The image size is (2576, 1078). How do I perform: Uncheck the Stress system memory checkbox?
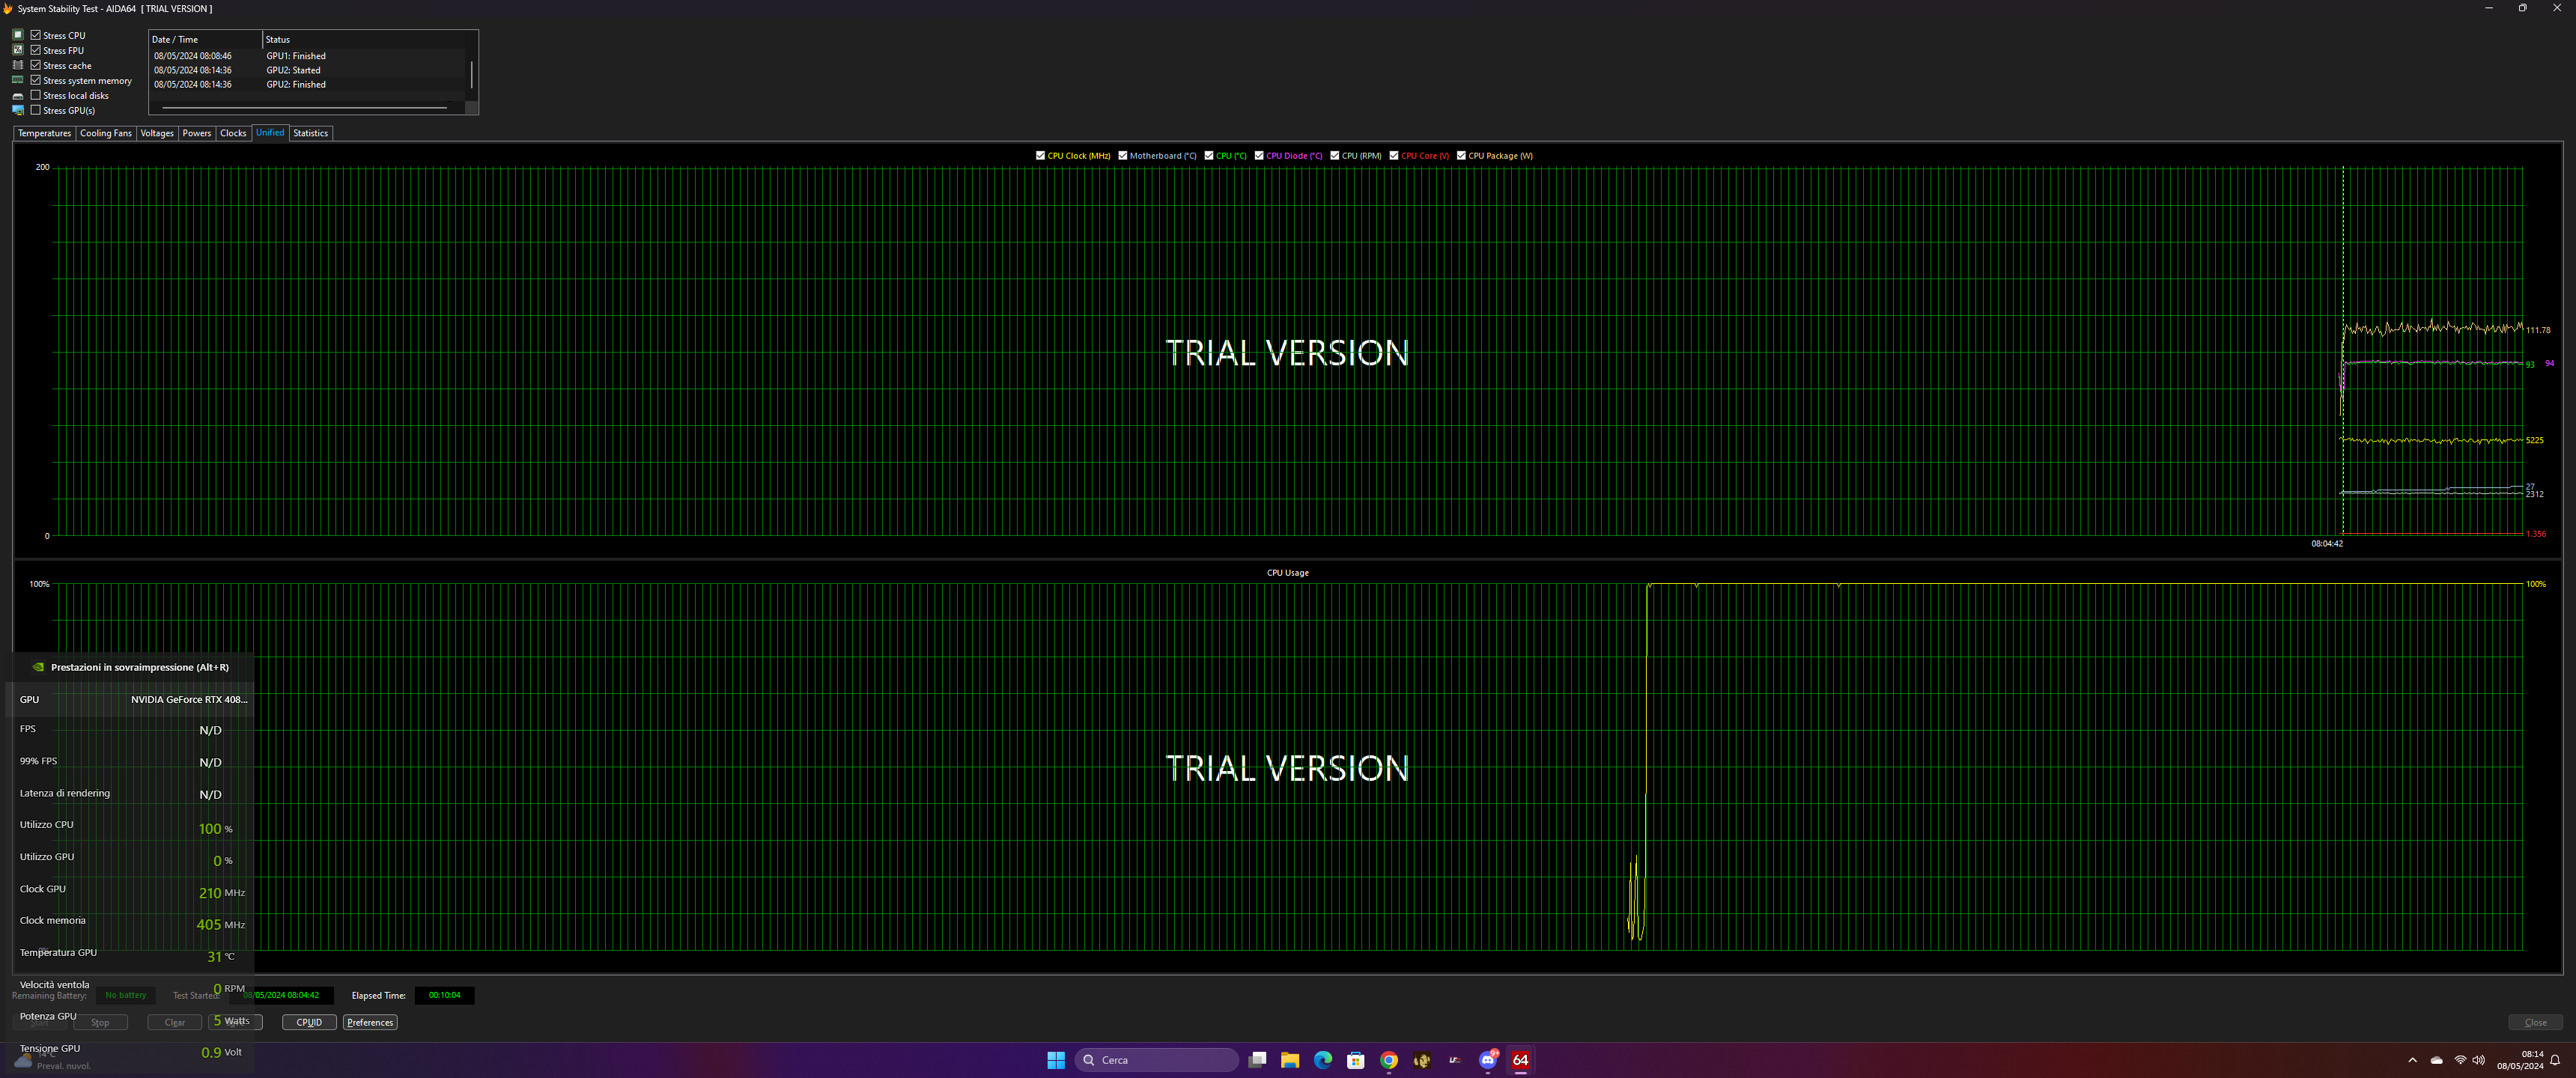[36, 80]
